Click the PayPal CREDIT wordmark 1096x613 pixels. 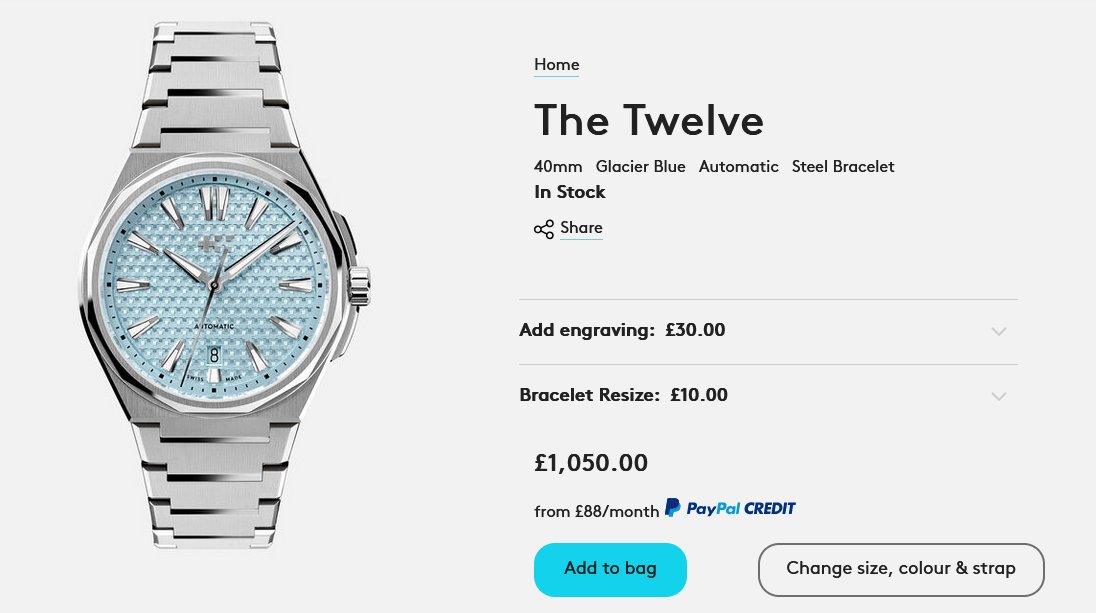741,508
